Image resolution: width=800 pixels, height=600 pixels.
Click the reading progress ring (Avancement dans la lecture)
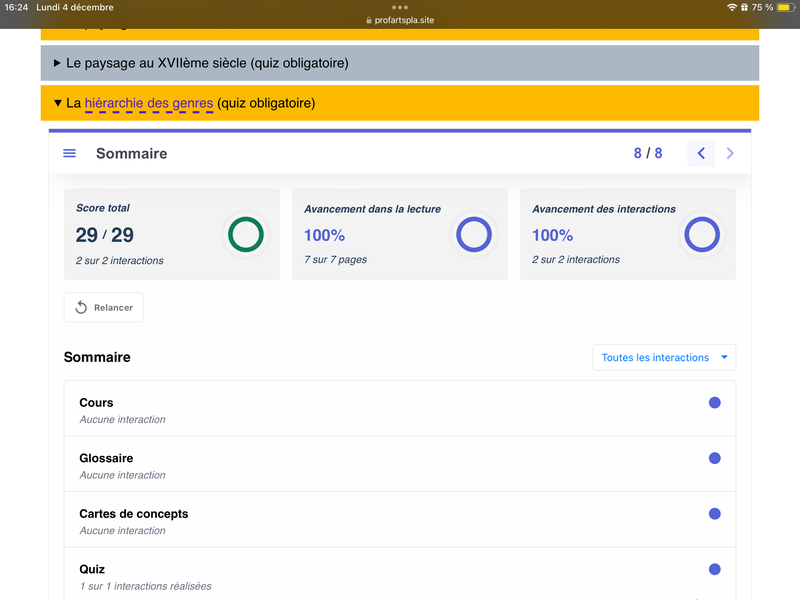(x=474, y=235)
